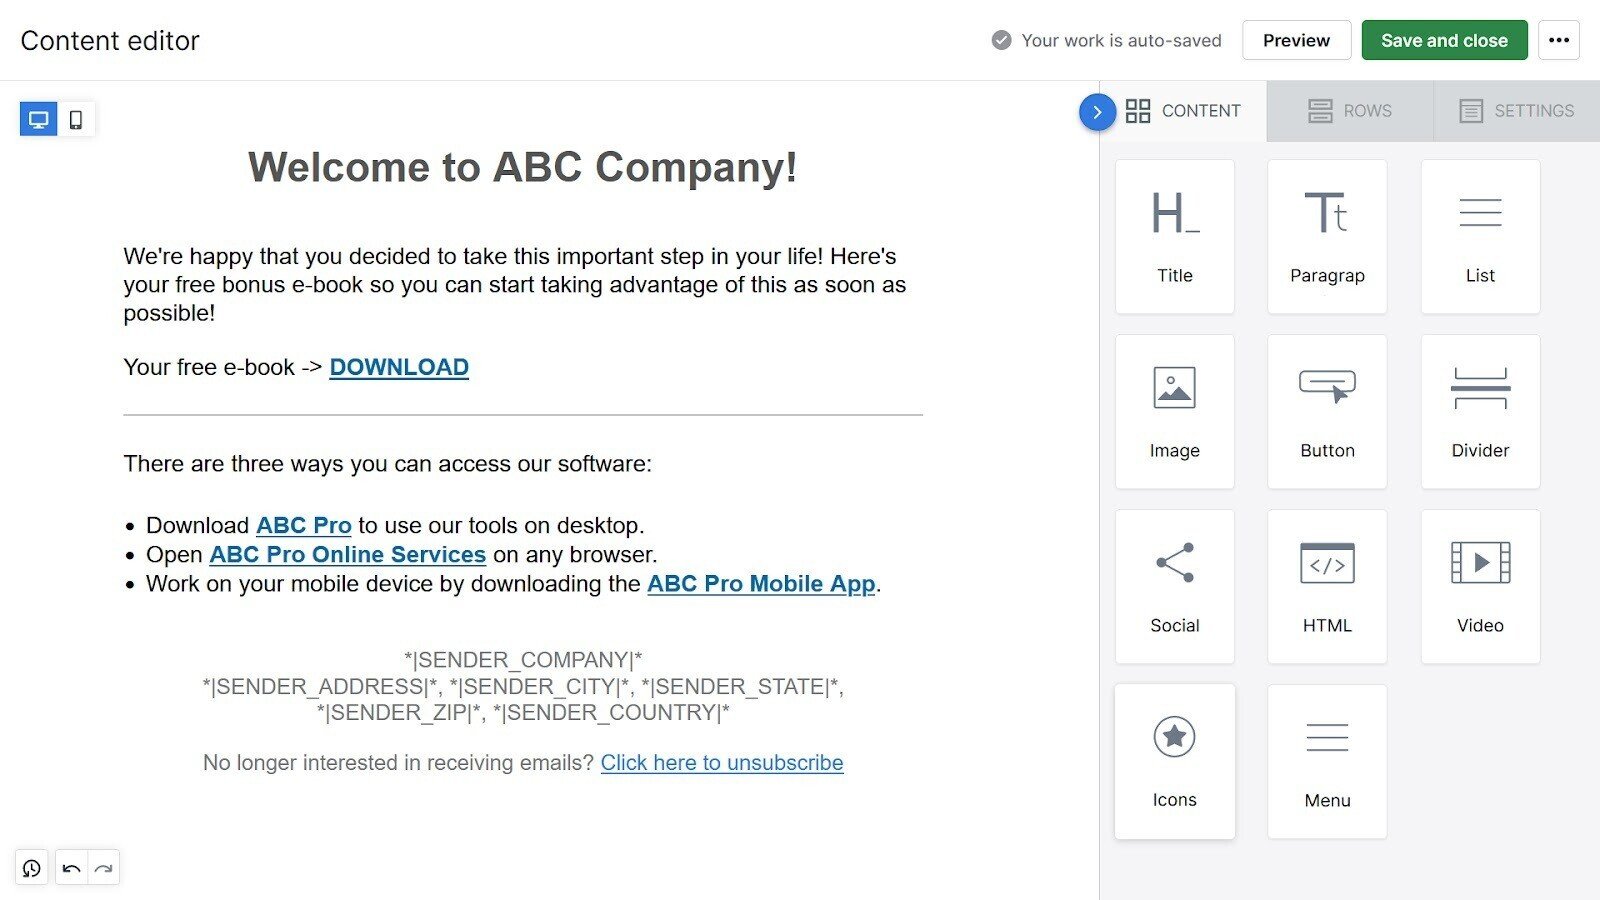The image size is (1600, 900).
Task: Click the Redo arrow
Action: pos(103,868)
